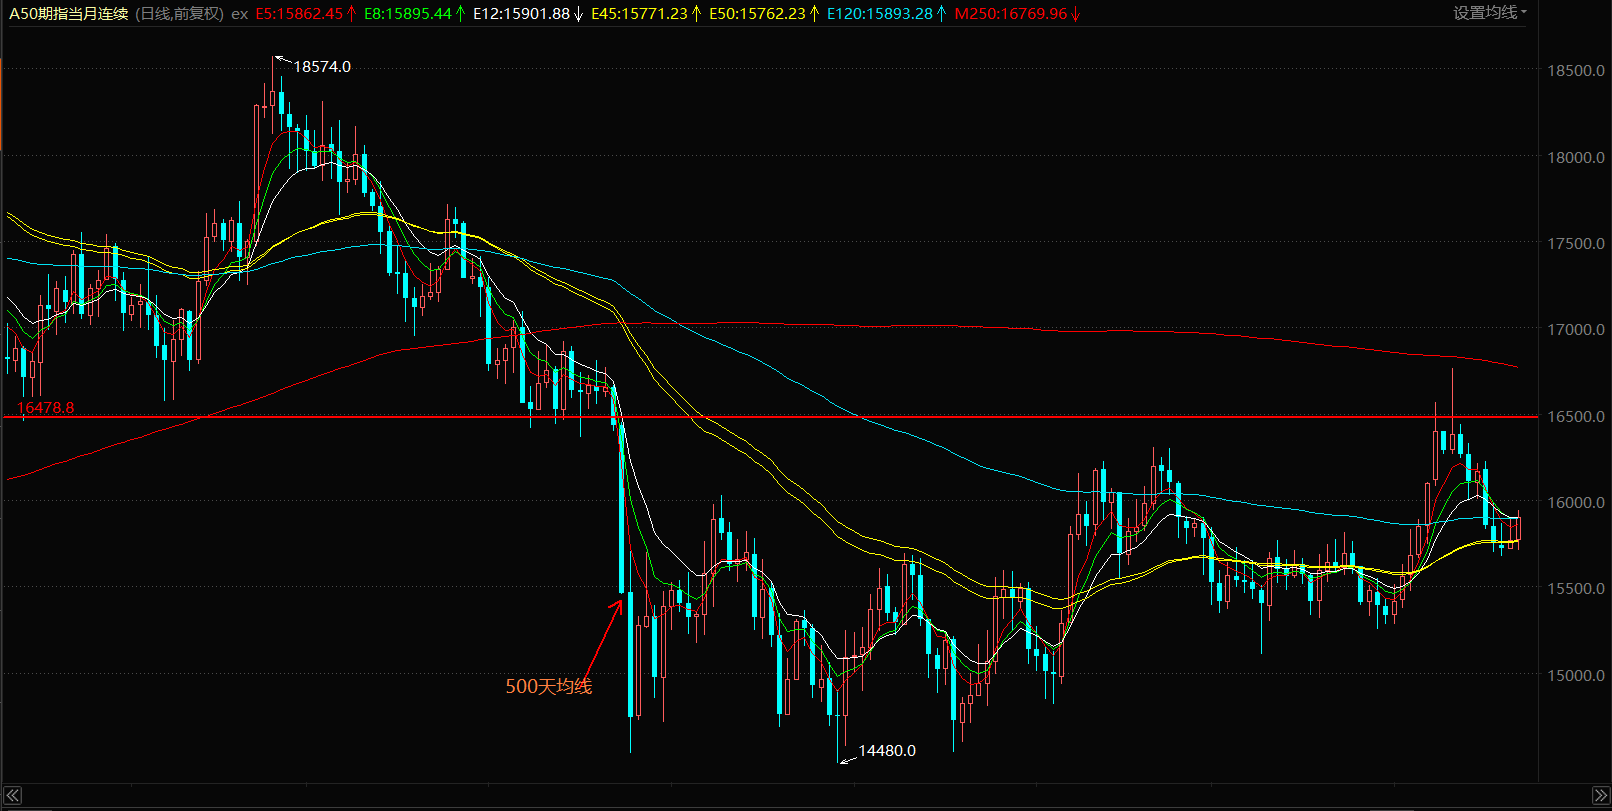Open the 设置均线 moving average settings dropdown
This screenshot has height=811, width=1612.
[x=1490, y=13]
